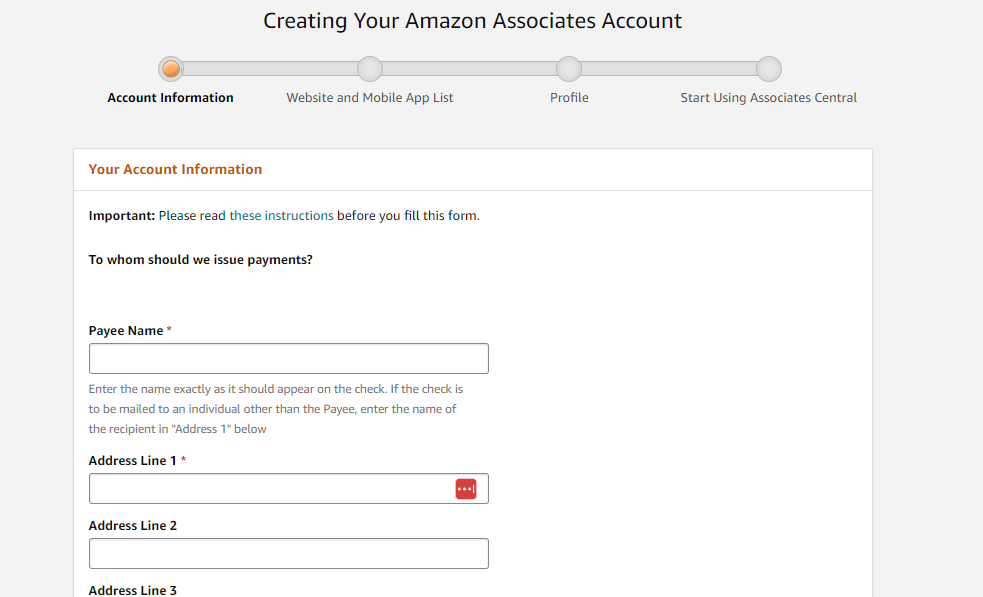Image resolution: width=983 pixels, height=597 pixels.
Task: Click the red password manager icon in Address Line 1
Action: point(466,489)
